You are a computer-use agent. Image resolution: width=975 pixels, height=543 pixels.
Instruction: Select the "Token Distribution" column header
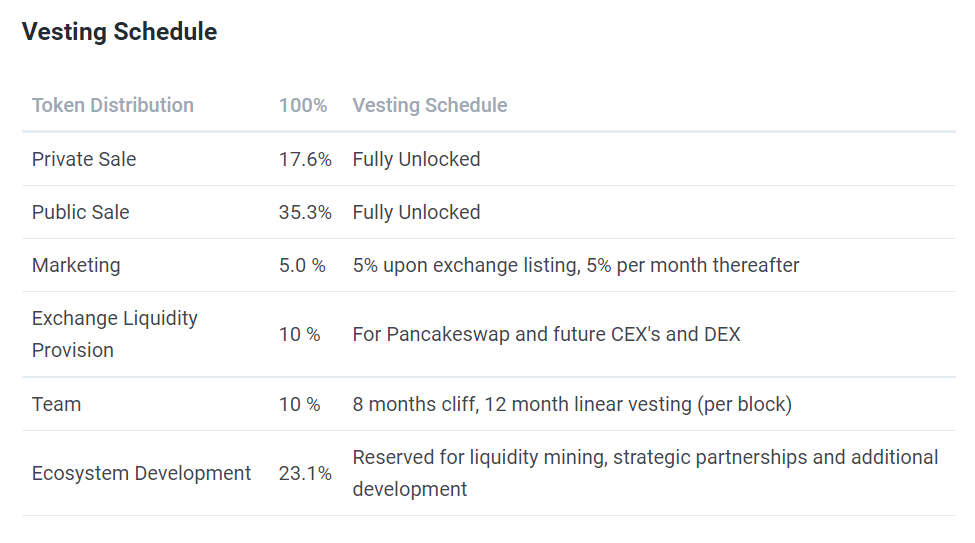coord(113,105)
